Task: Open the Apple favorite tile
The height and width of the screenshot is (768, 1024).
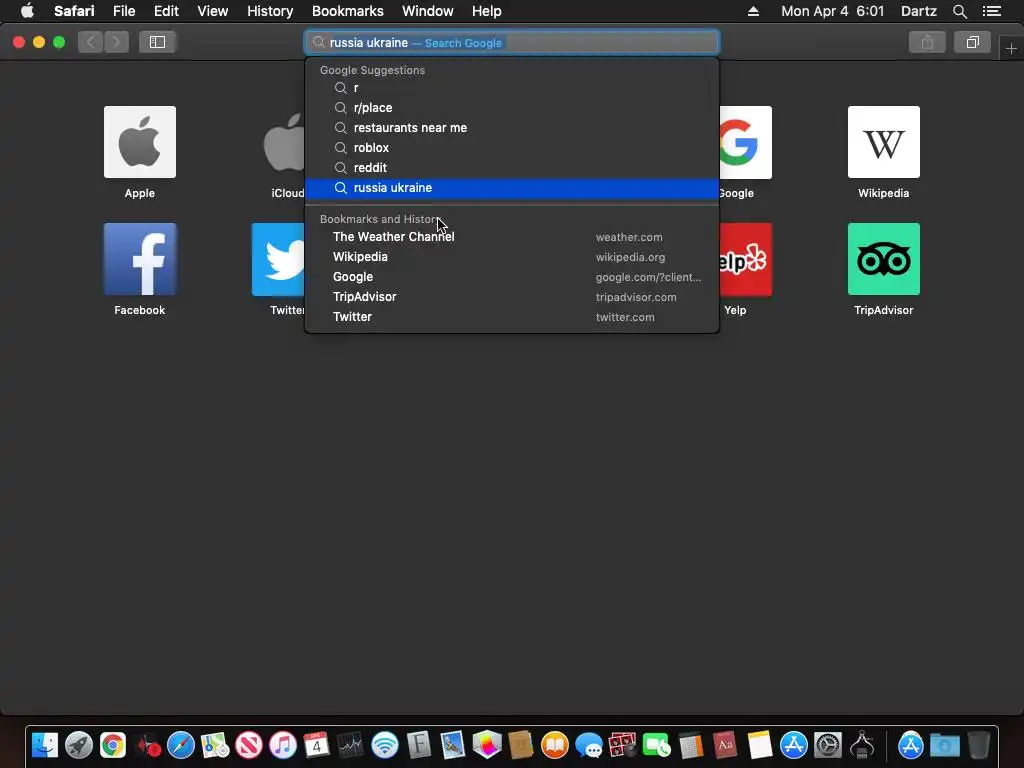Action: pyautogui.click(x=140, y=142)
